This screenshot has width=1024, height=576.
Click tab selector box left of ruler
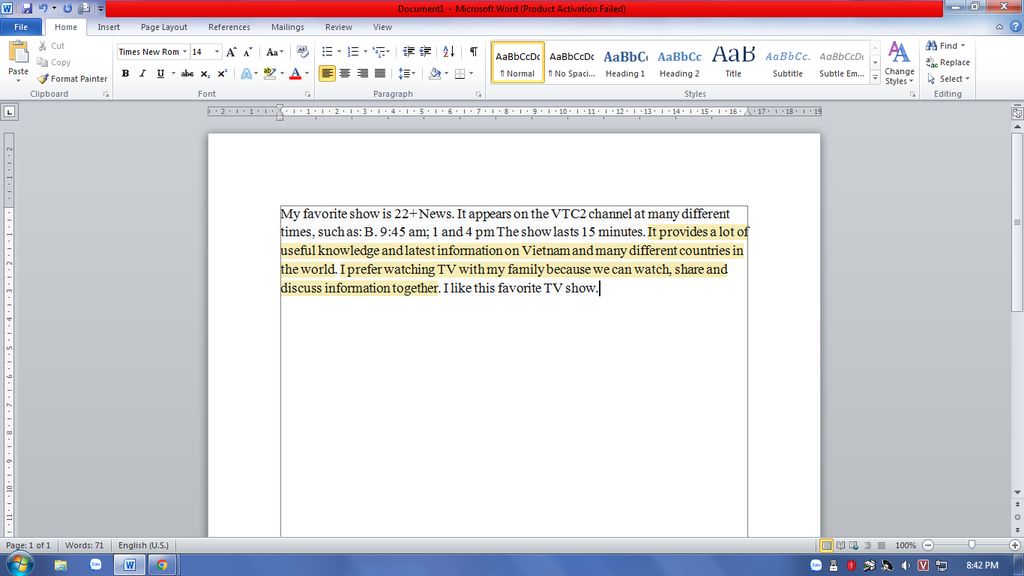click(10, 112)
